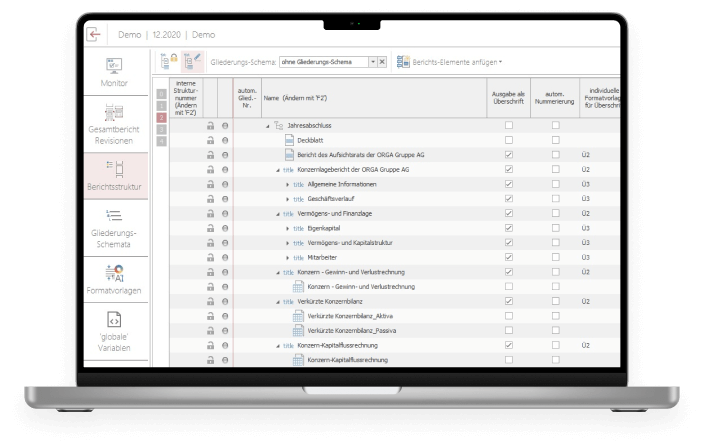
Task: Uncheck Ausgabe als Überschrift for Bericht des Aufsichtsrats
Action: [x=509, y=154]
